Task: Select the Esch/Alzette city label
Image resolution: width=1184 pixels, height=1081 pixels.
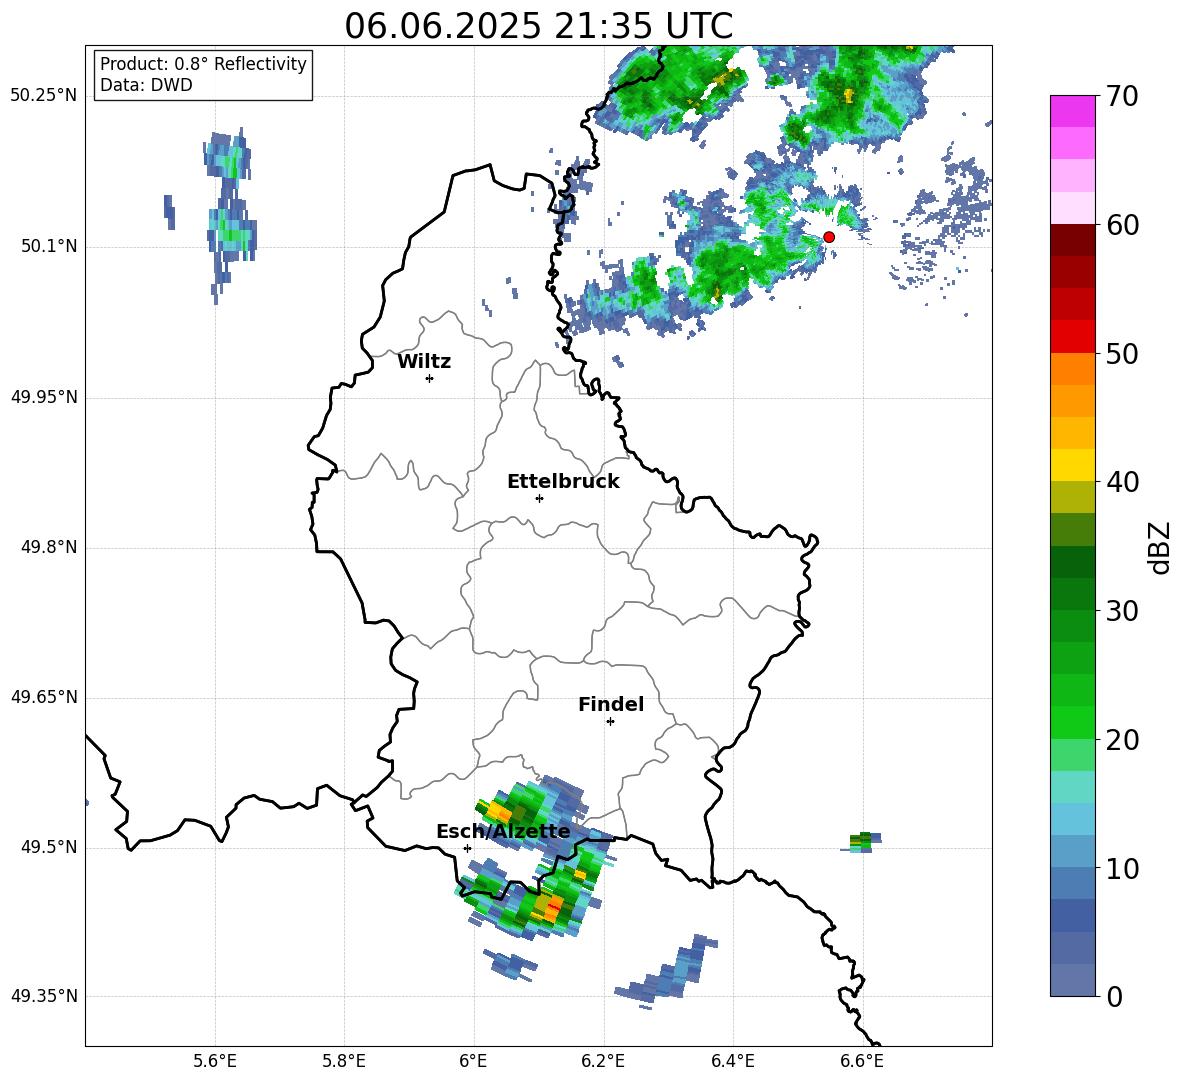Action: tap(503, 831)
